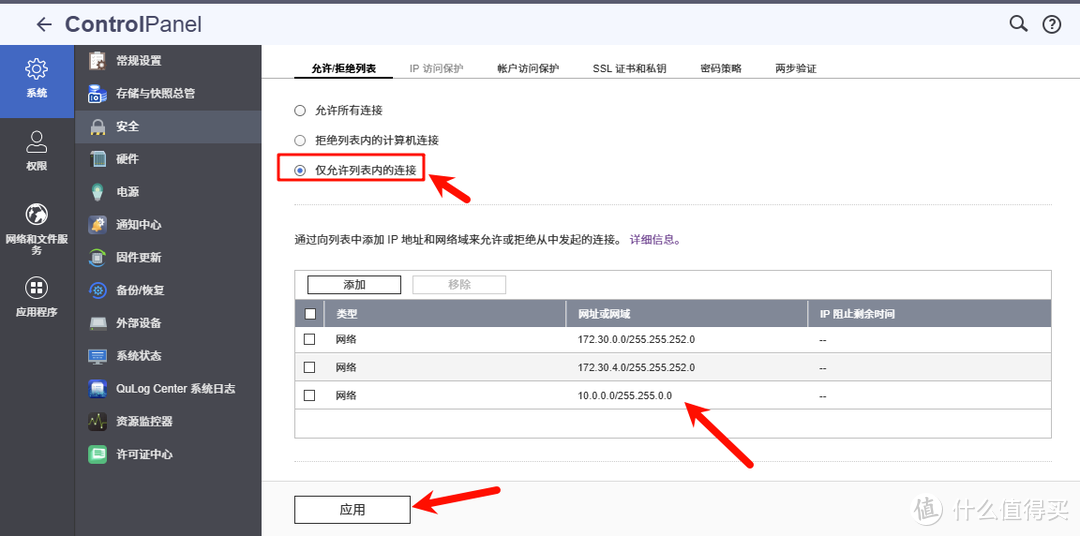Click the 固件更新 icon in menu

[98, 257]
